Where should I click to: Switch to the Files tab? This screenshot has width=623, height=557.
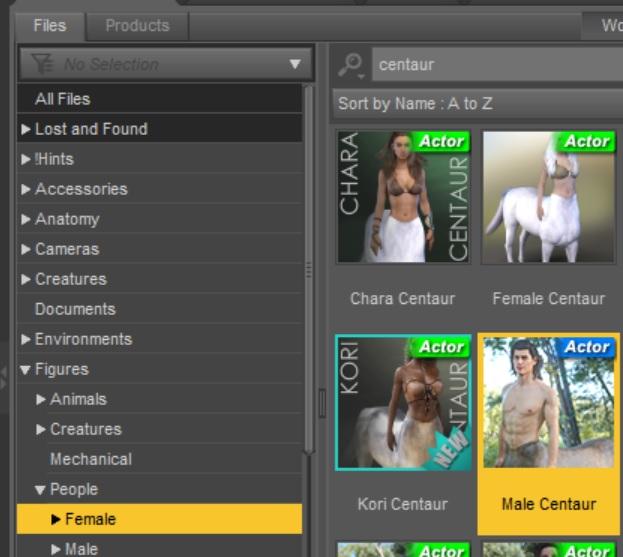click(x=50, y=26)
